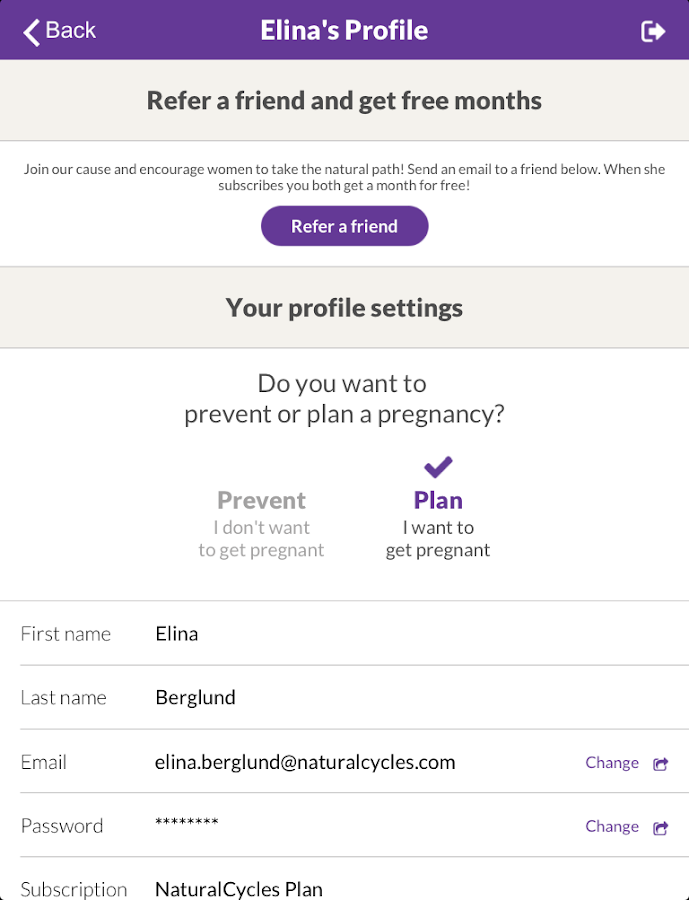The width and height of the screenshot is (689, 900).
Task: Tap the 'I don't want to get pregnant' text
Action: click(x=261, y=539)
